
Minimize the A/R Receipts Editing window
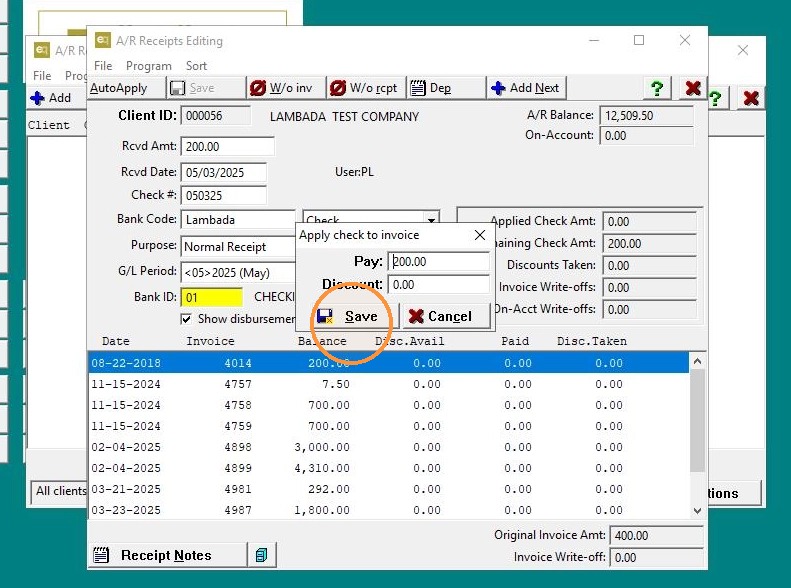594,40
